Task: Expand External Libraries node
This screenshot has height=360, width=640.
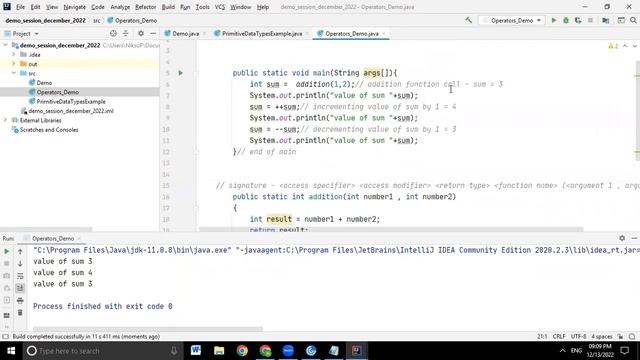Action: pyautogui.click(x=5, y=120)
